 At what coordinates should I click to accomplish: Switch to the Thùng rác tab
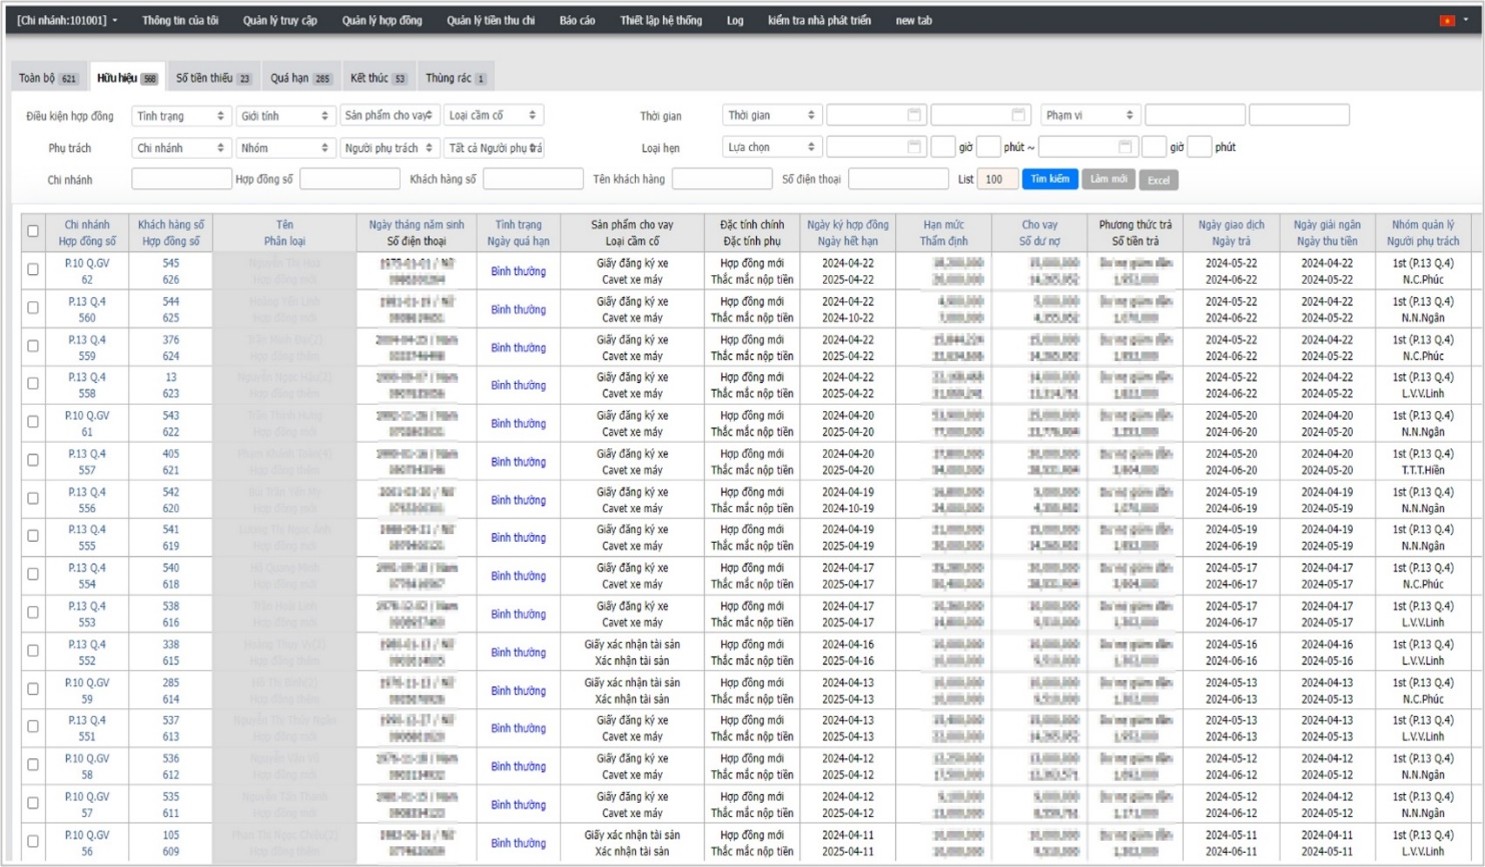point(455,78)
